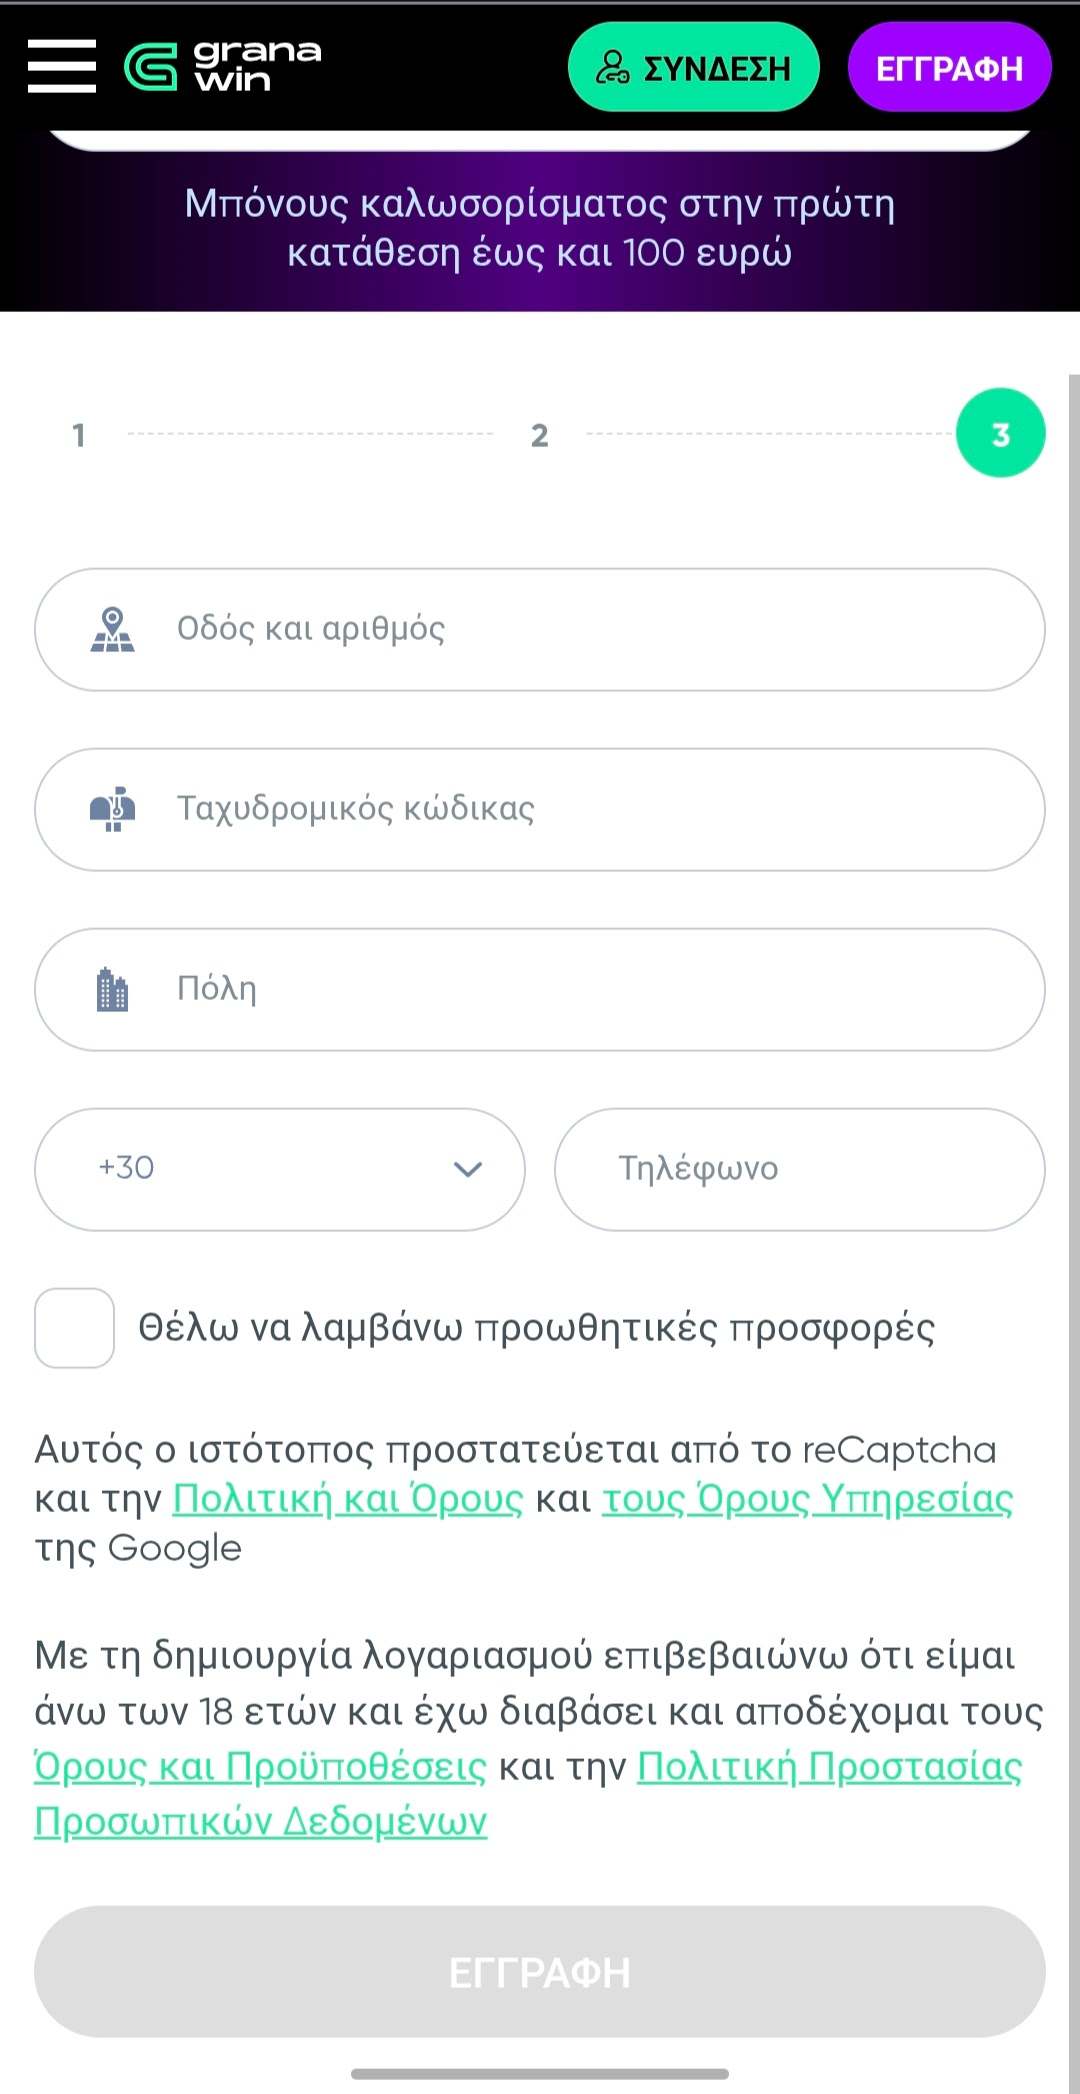Open the hamburger menu
The width and height of the screenshot is (1080, 2094).
62,66
